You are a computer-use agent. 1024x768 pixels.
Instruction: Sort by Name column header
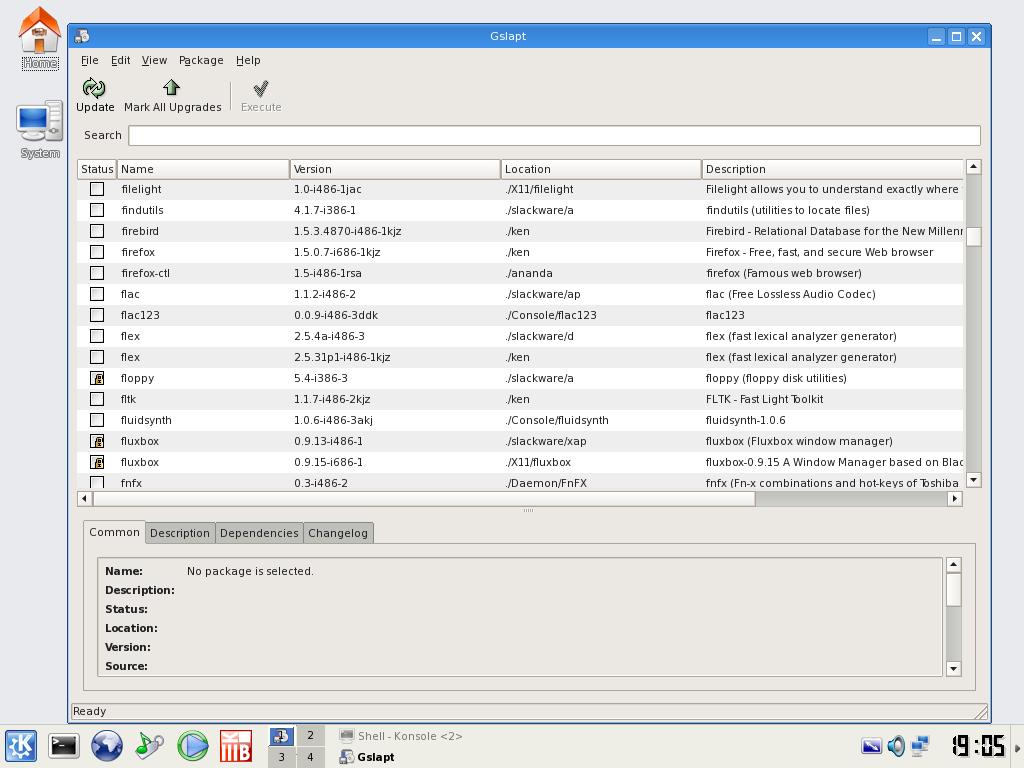click(203, 169)
